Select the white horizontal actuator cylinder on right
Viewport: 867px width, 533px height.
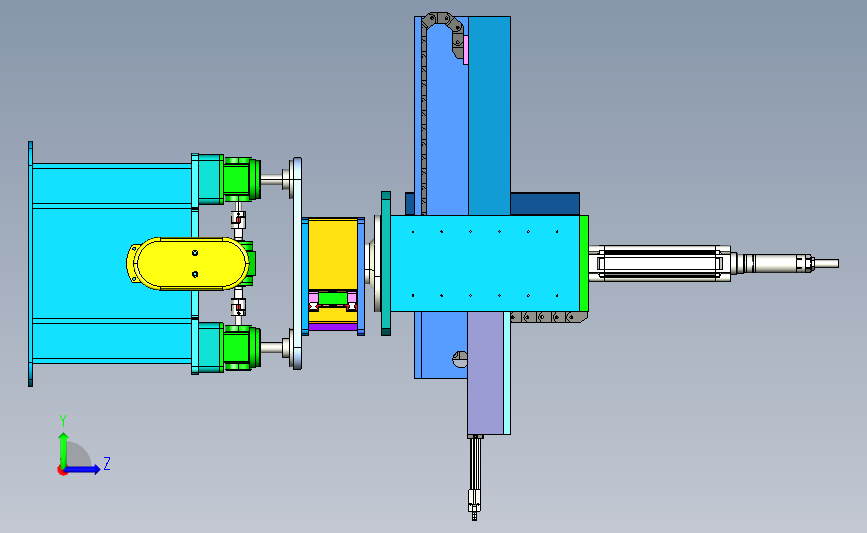[x=660, y=264]
